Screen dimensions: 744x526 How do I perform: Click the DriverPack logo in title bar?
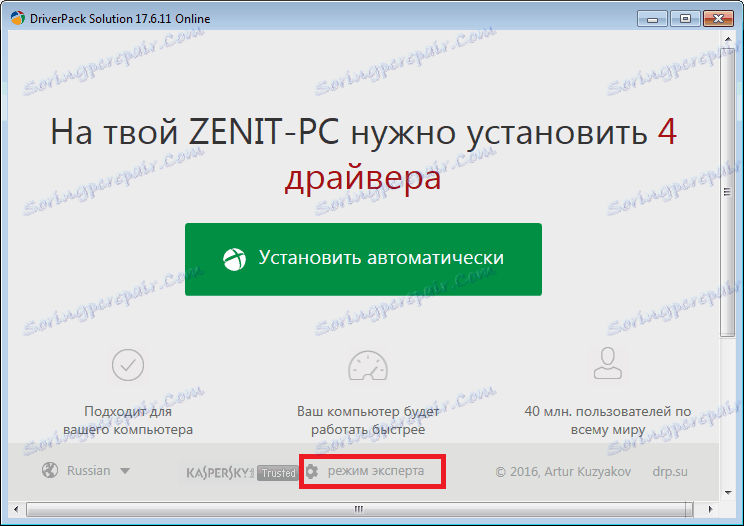[x=18, y=18]
